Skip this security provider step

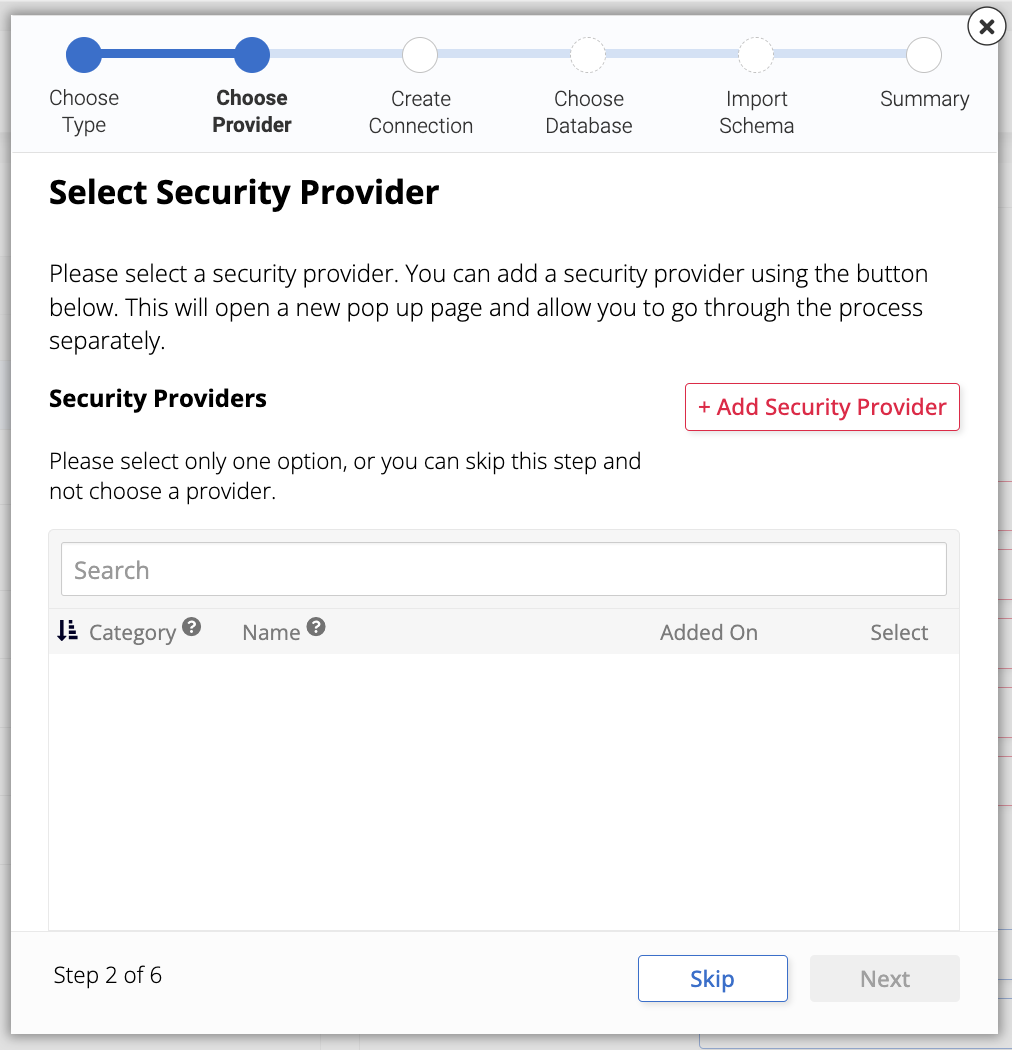(712, 978)
